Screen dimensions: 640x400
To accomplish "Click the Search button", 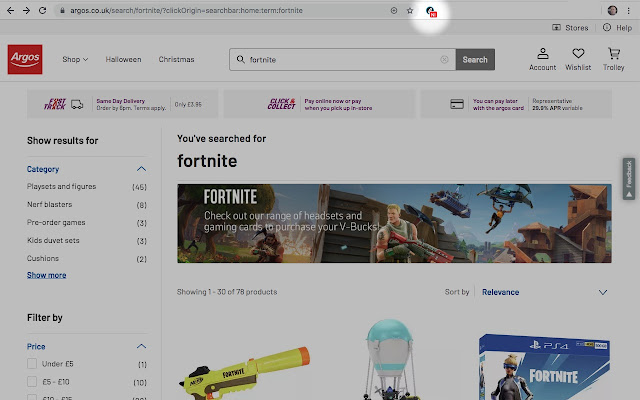I will click(x=475, y=60).
